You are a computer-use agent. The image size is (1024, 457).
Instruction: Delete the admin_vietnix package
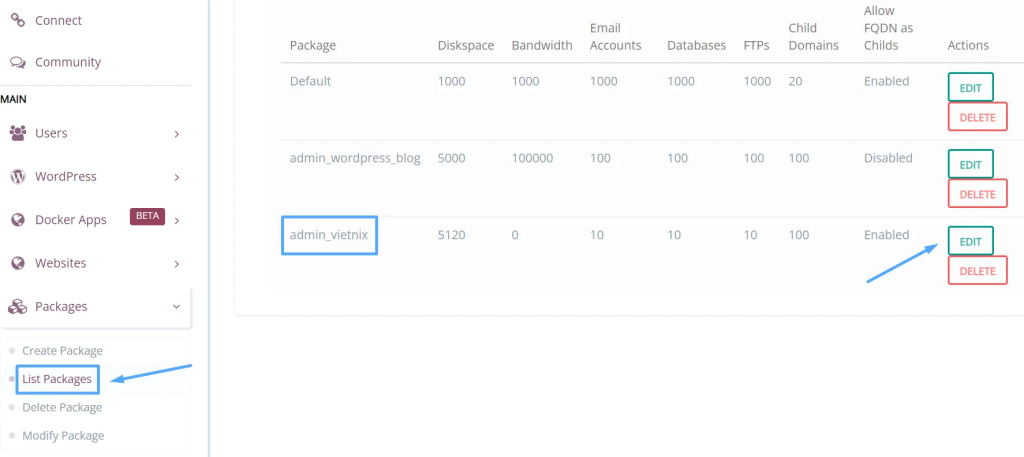point(977,271)
